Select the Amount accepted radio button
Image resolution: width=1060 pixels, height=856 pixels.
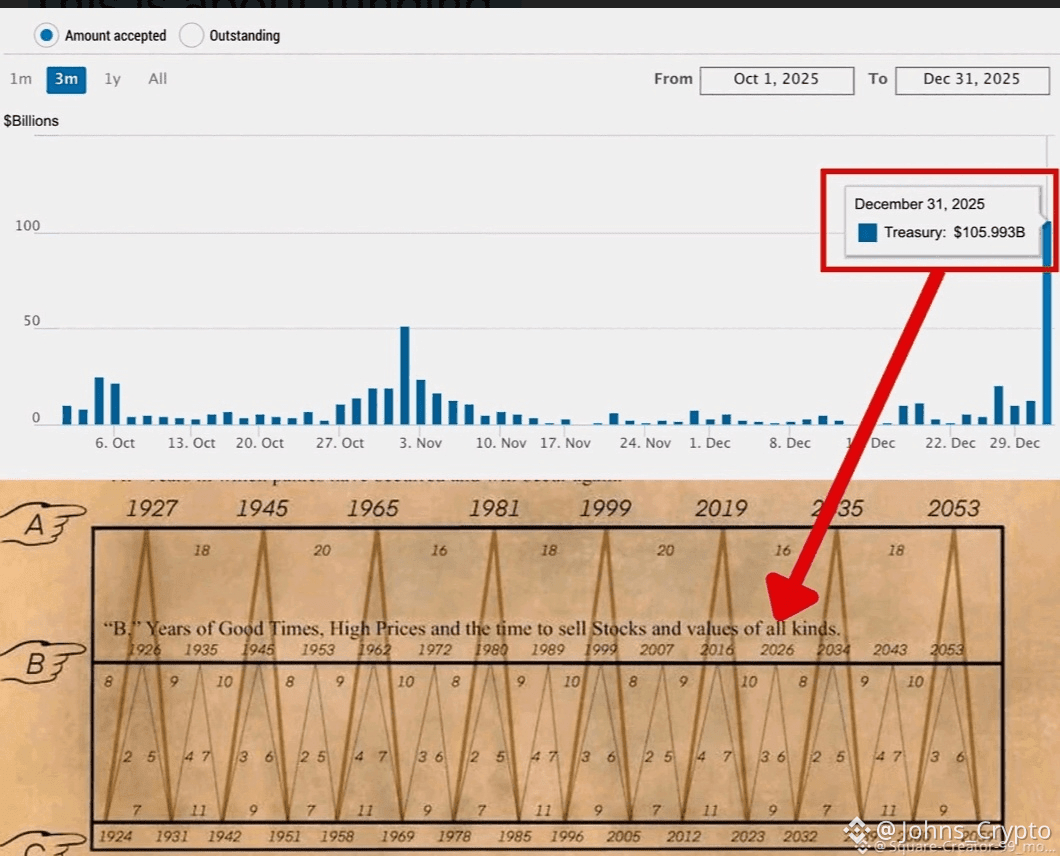coord(46,35)
